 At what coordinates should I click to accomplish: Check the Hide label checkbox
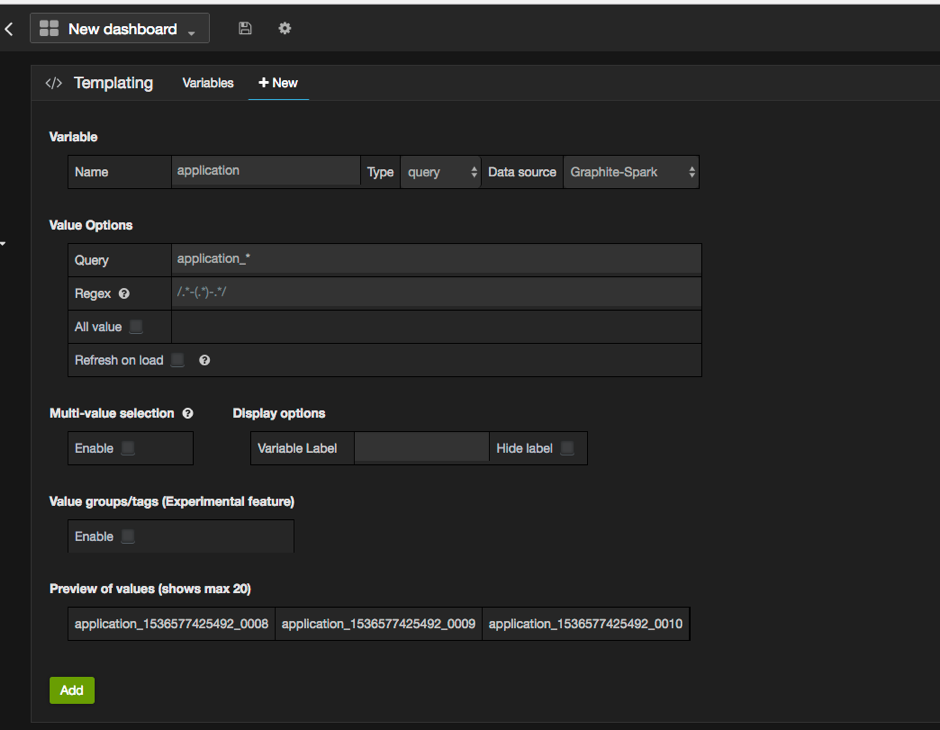567,448
